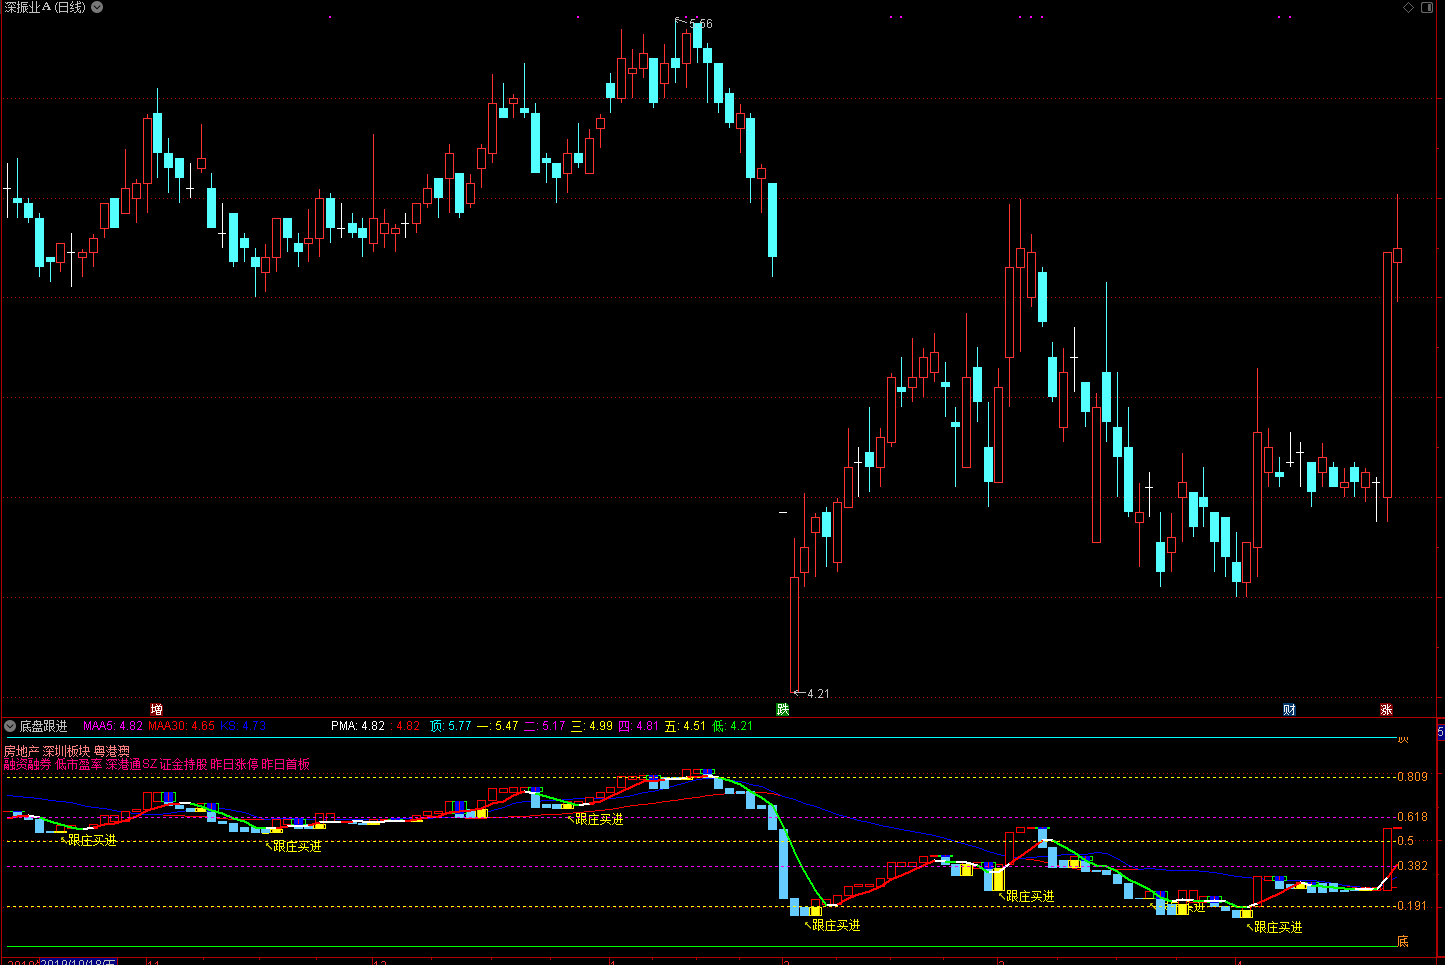1445x965 pixels.
Task: Click the 顶: 5.77 value
Action: (x=450, y=726)
